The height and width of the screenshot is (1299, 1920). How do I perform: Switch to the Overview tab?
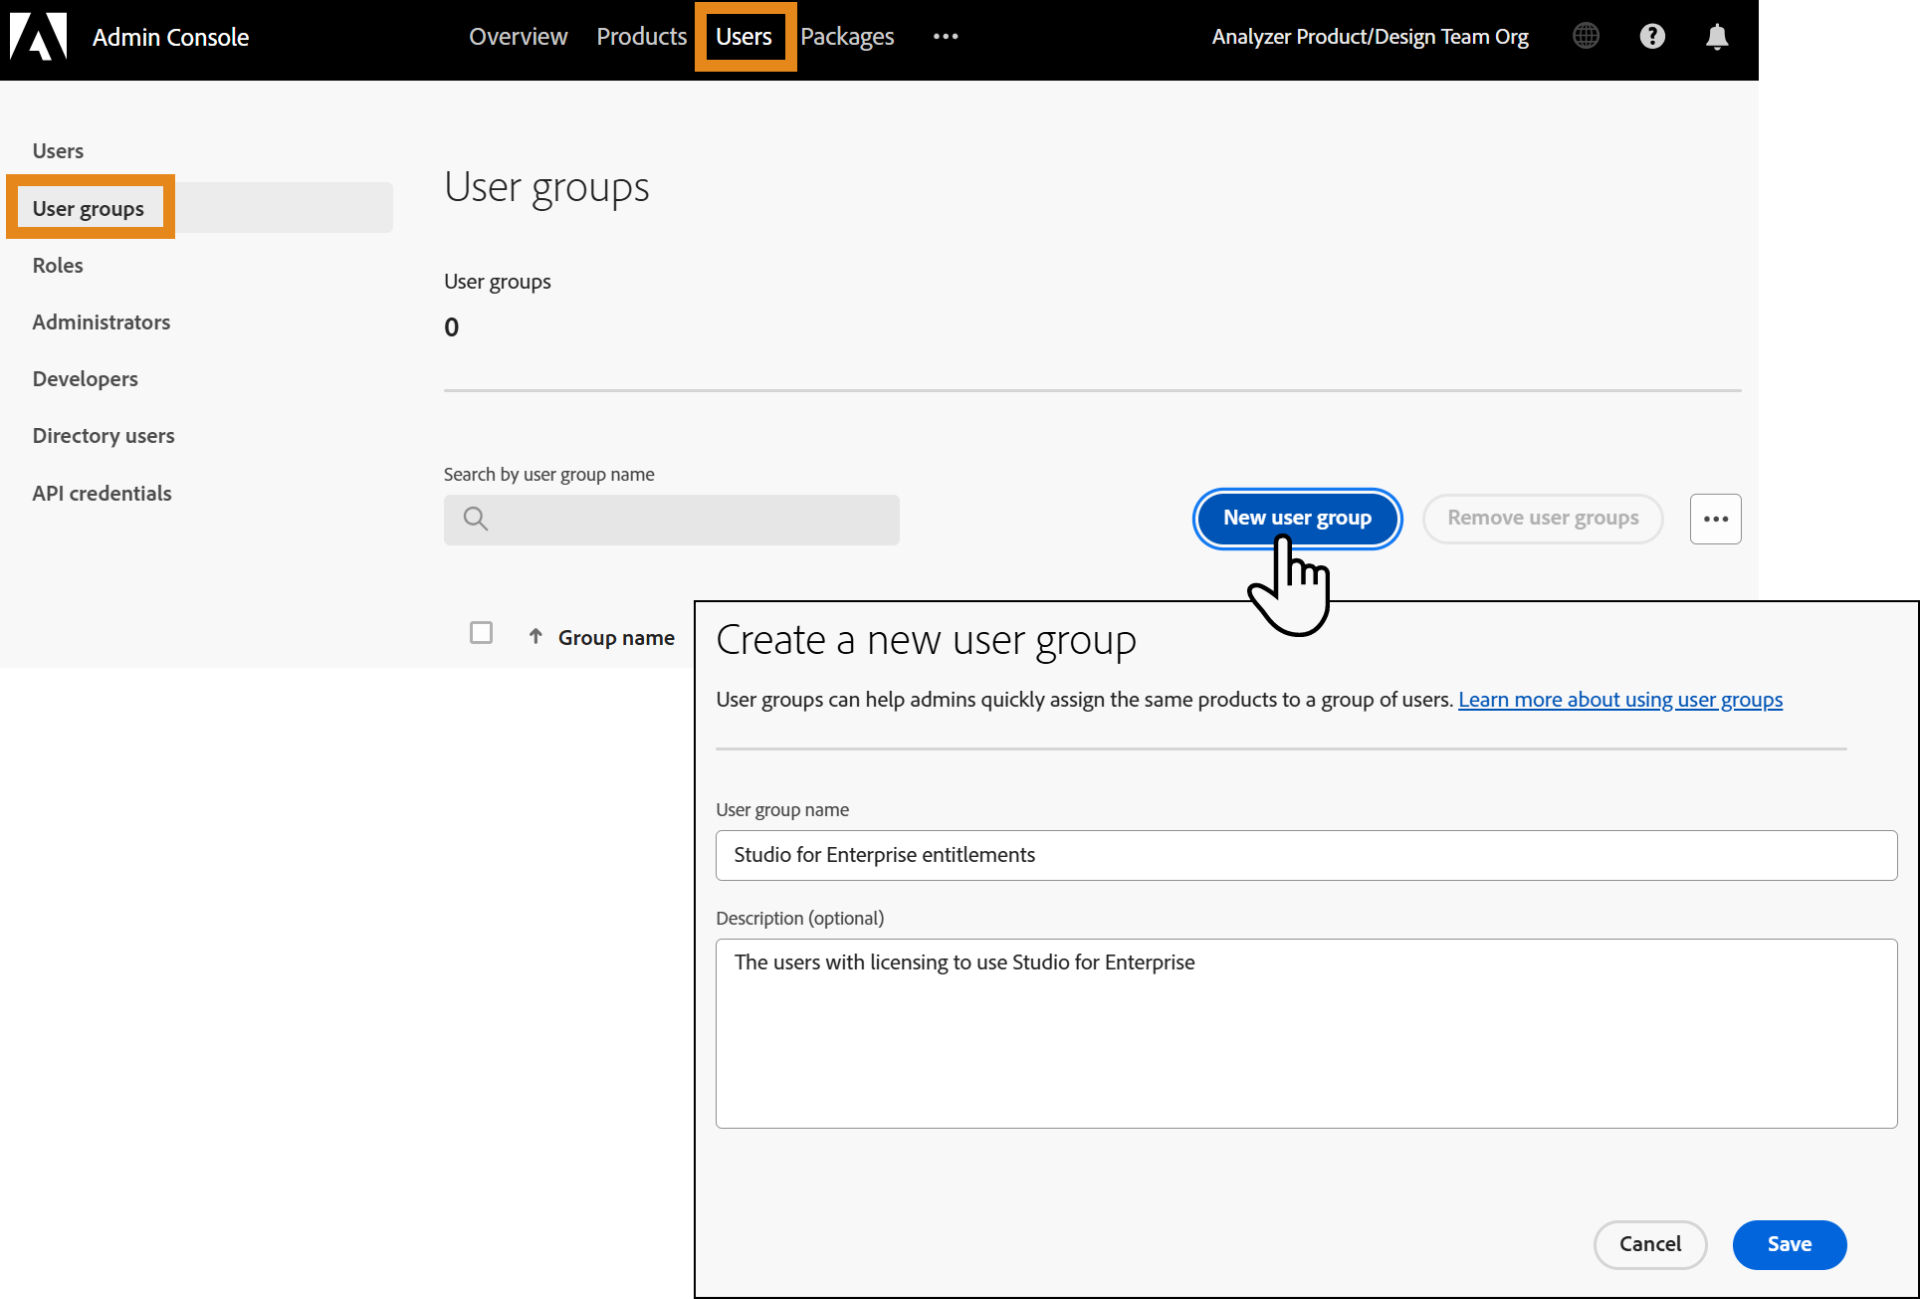click(518, 37)
